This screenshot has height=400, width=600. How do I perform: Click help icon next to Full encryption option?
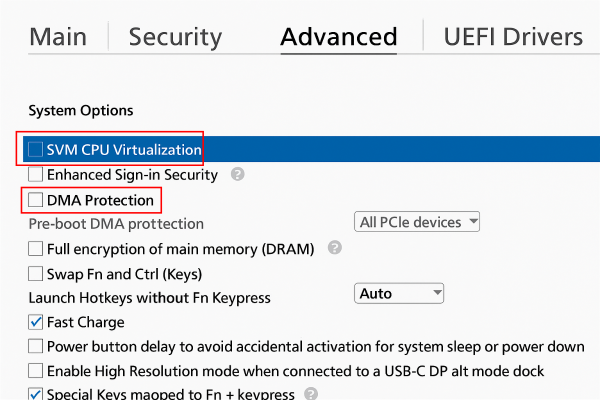[x=335, y=247]
